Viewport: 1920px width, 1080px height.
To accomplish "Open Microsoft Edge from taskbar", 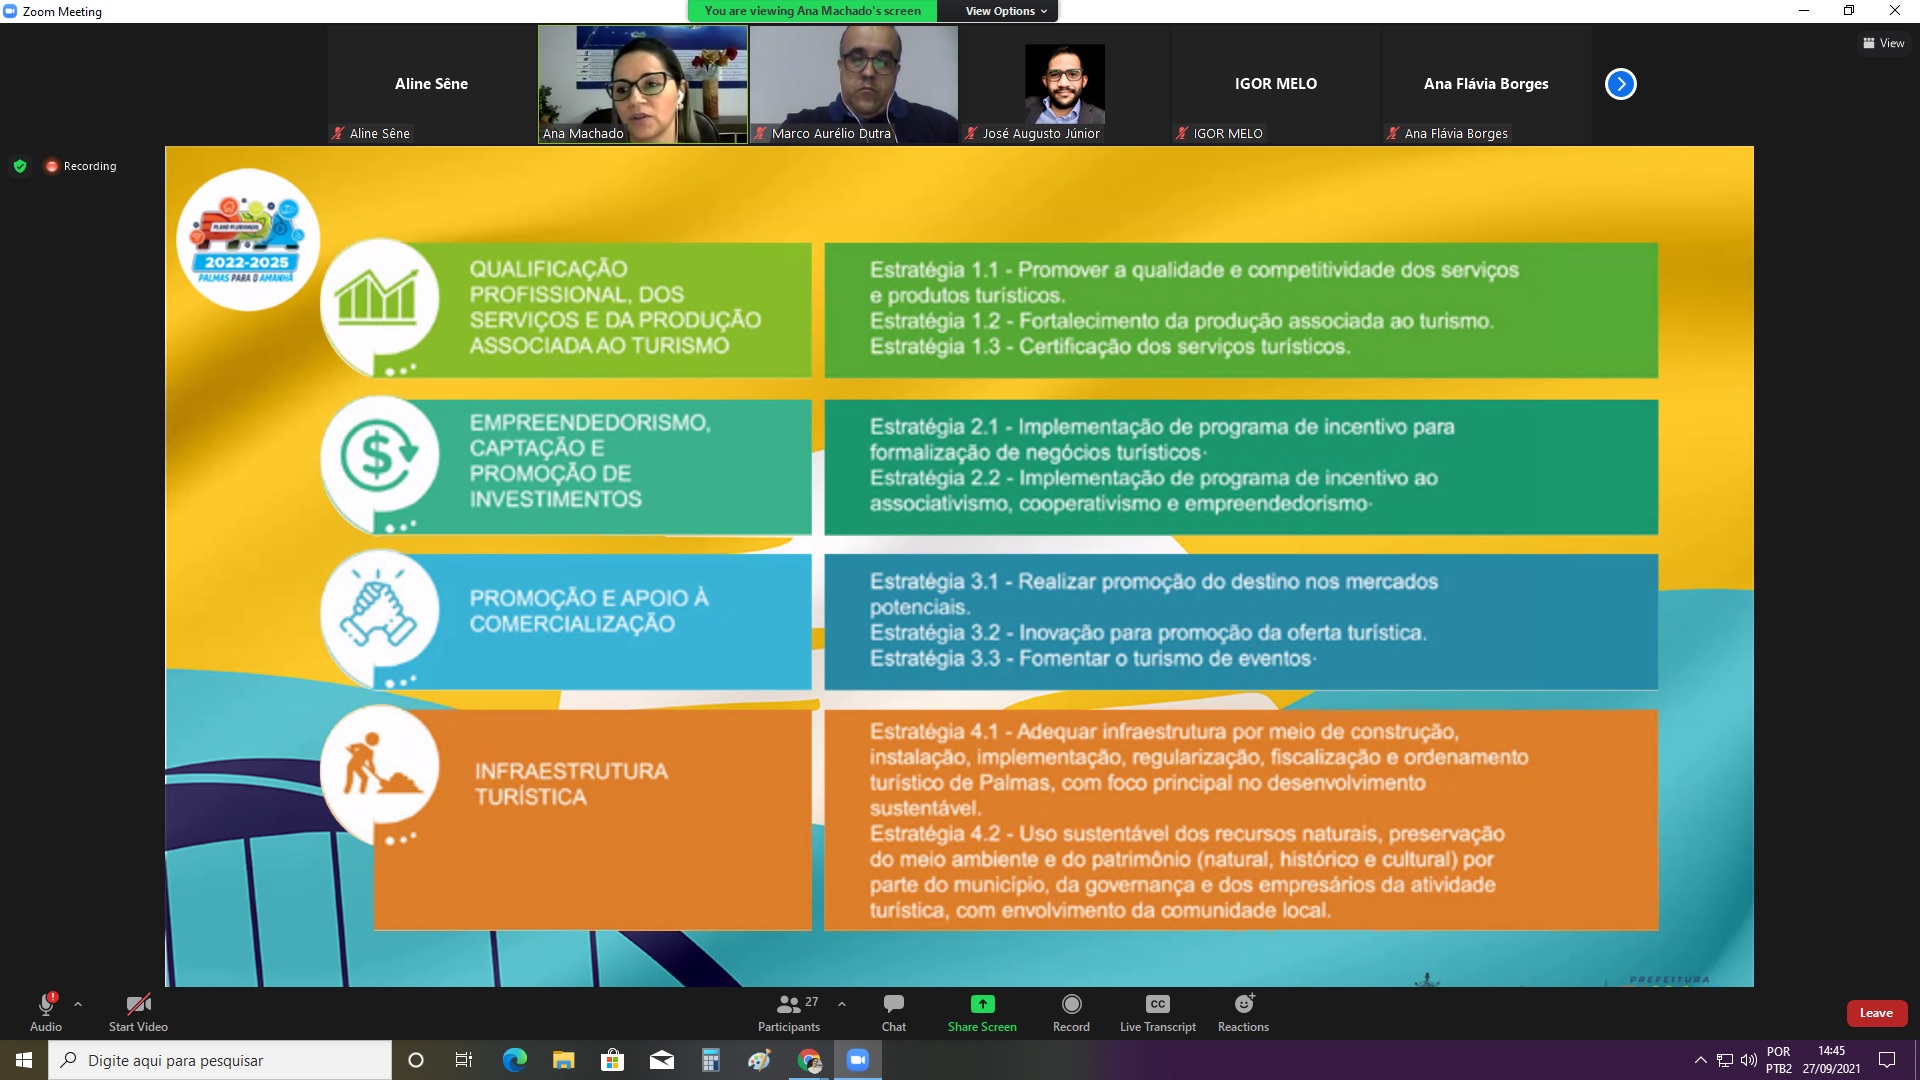I will pyautogui.click(x=514, y=1060).
